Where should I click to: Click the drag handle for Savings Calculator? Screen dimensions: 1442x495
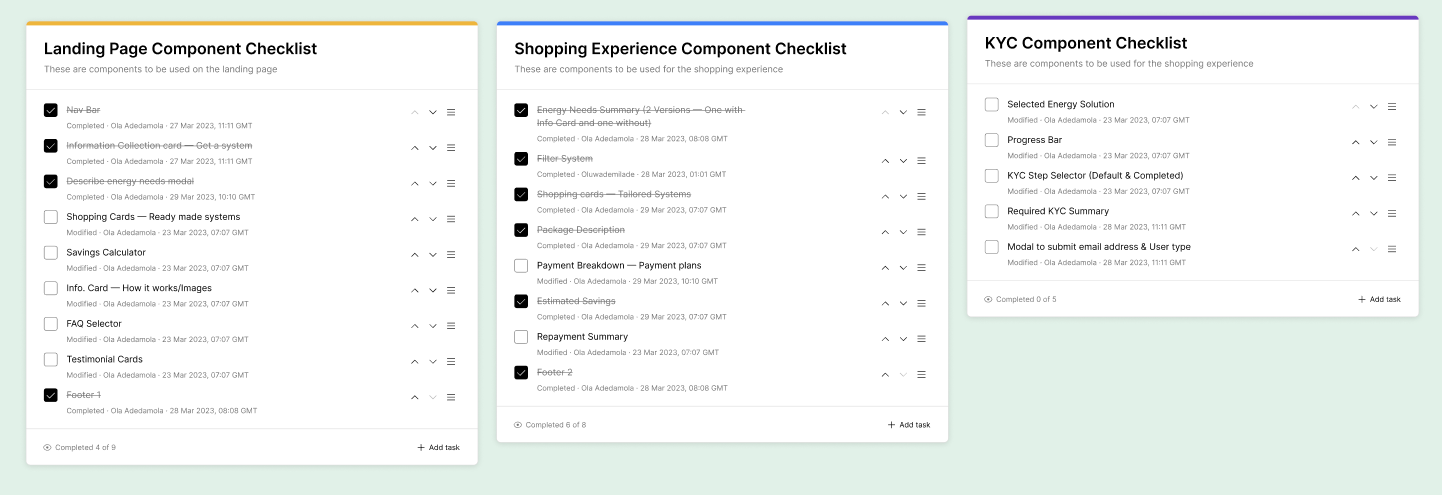[451, 255]
